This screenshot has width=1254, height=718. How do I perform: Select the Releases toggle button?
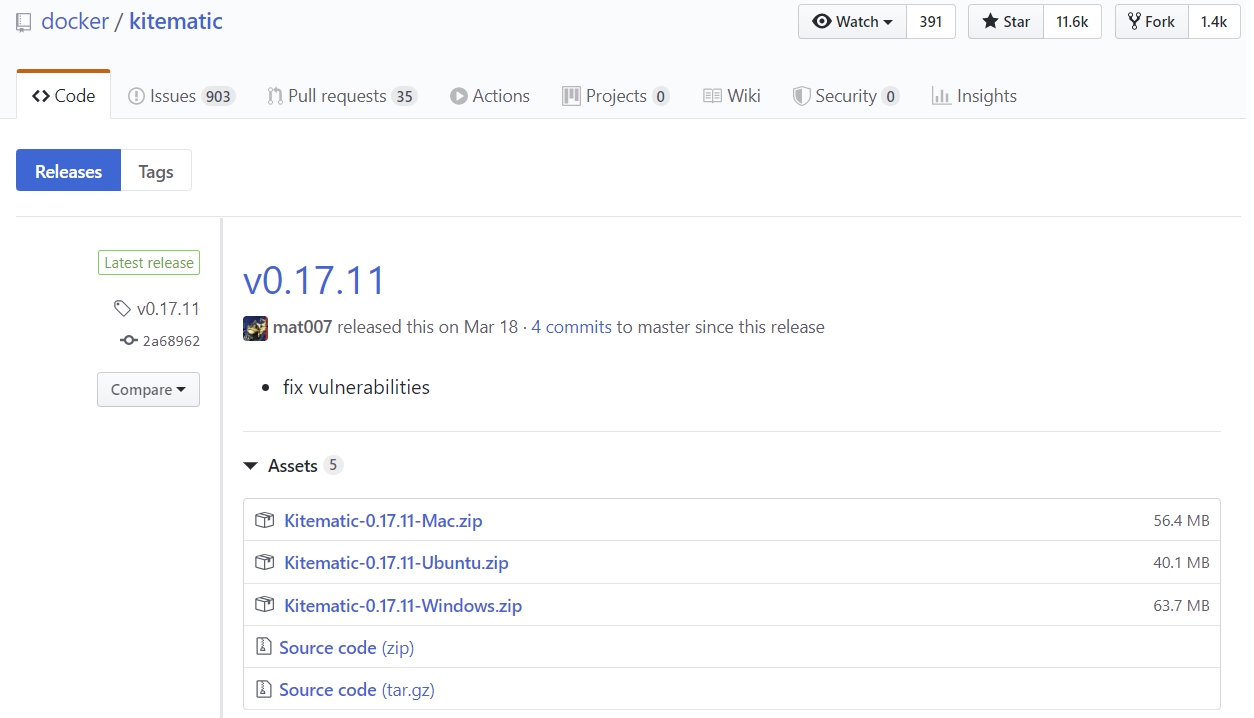tap(68, 171)
